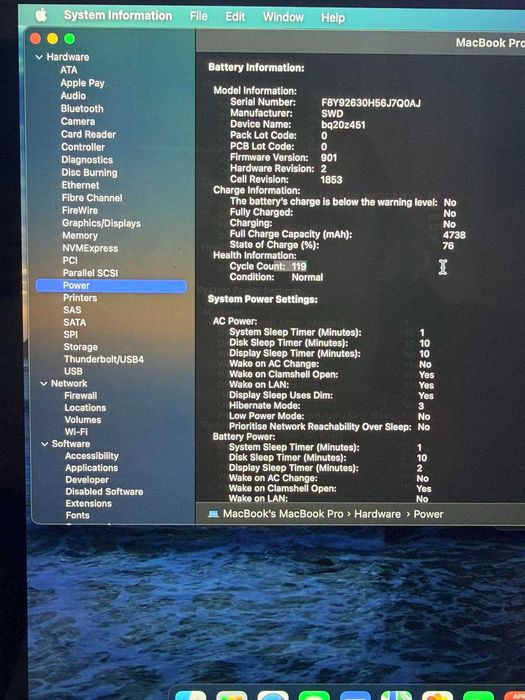Select Disc Burning in the sidebar

(89, 173)
